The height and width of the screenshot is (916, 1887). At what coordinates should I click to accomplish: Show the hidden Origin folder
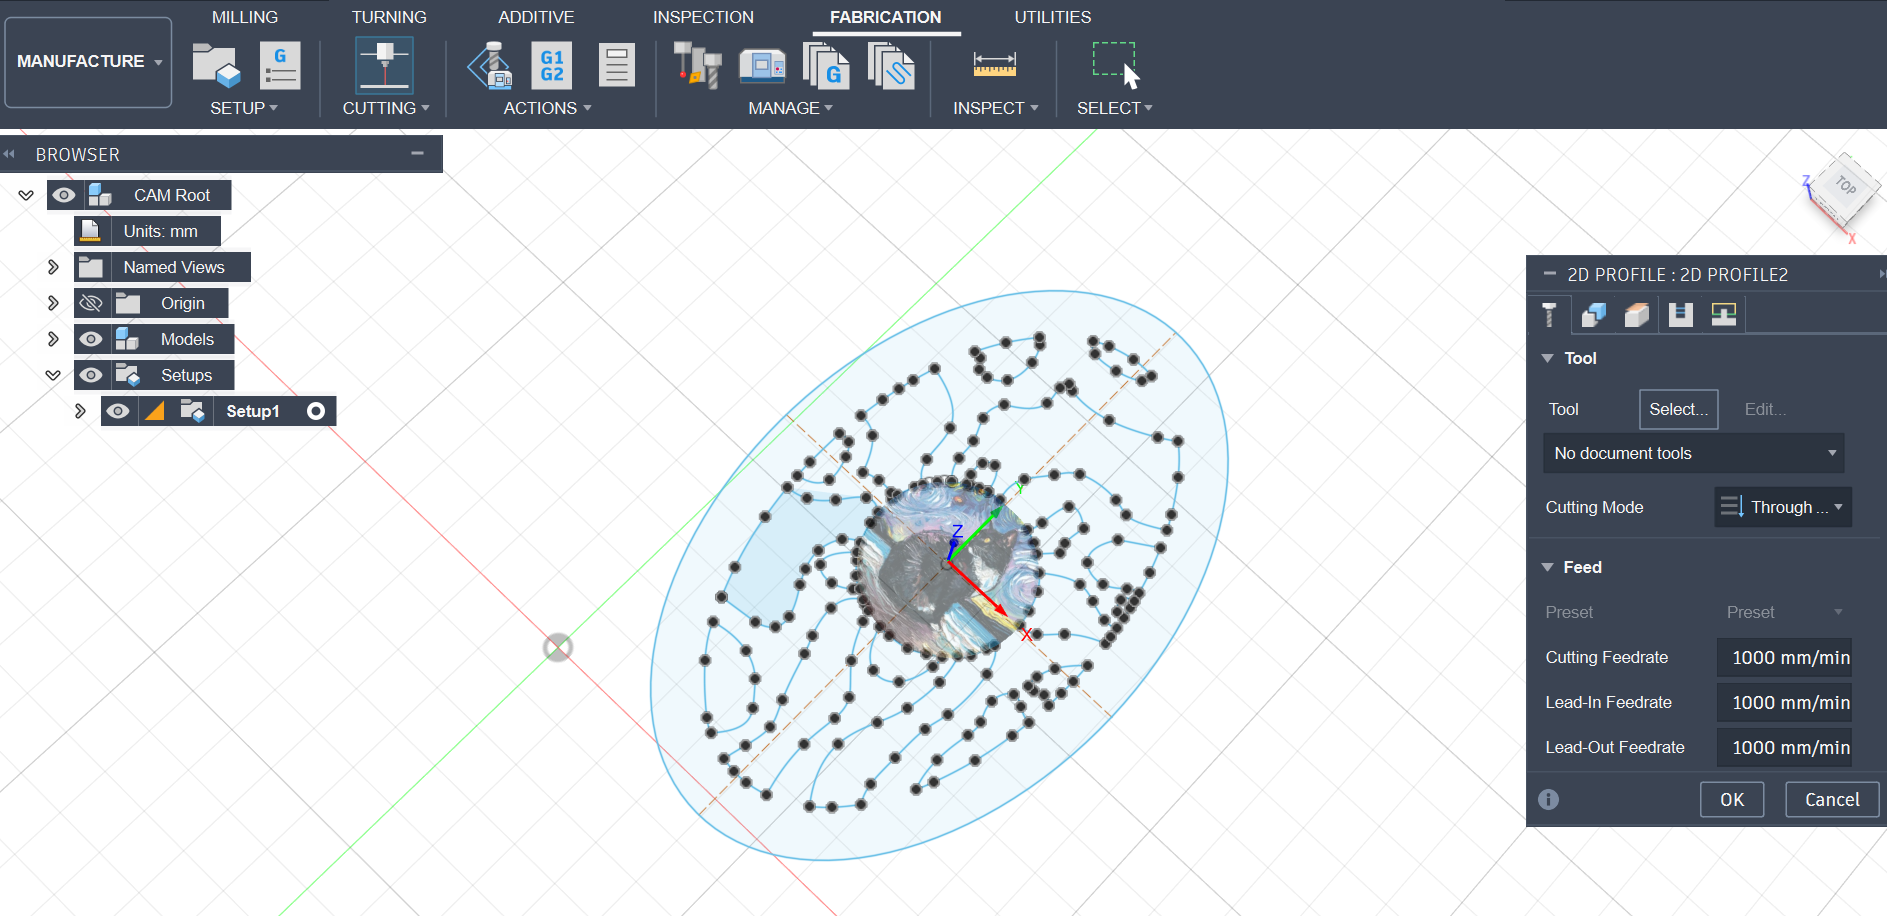click(x=91, y=303)
